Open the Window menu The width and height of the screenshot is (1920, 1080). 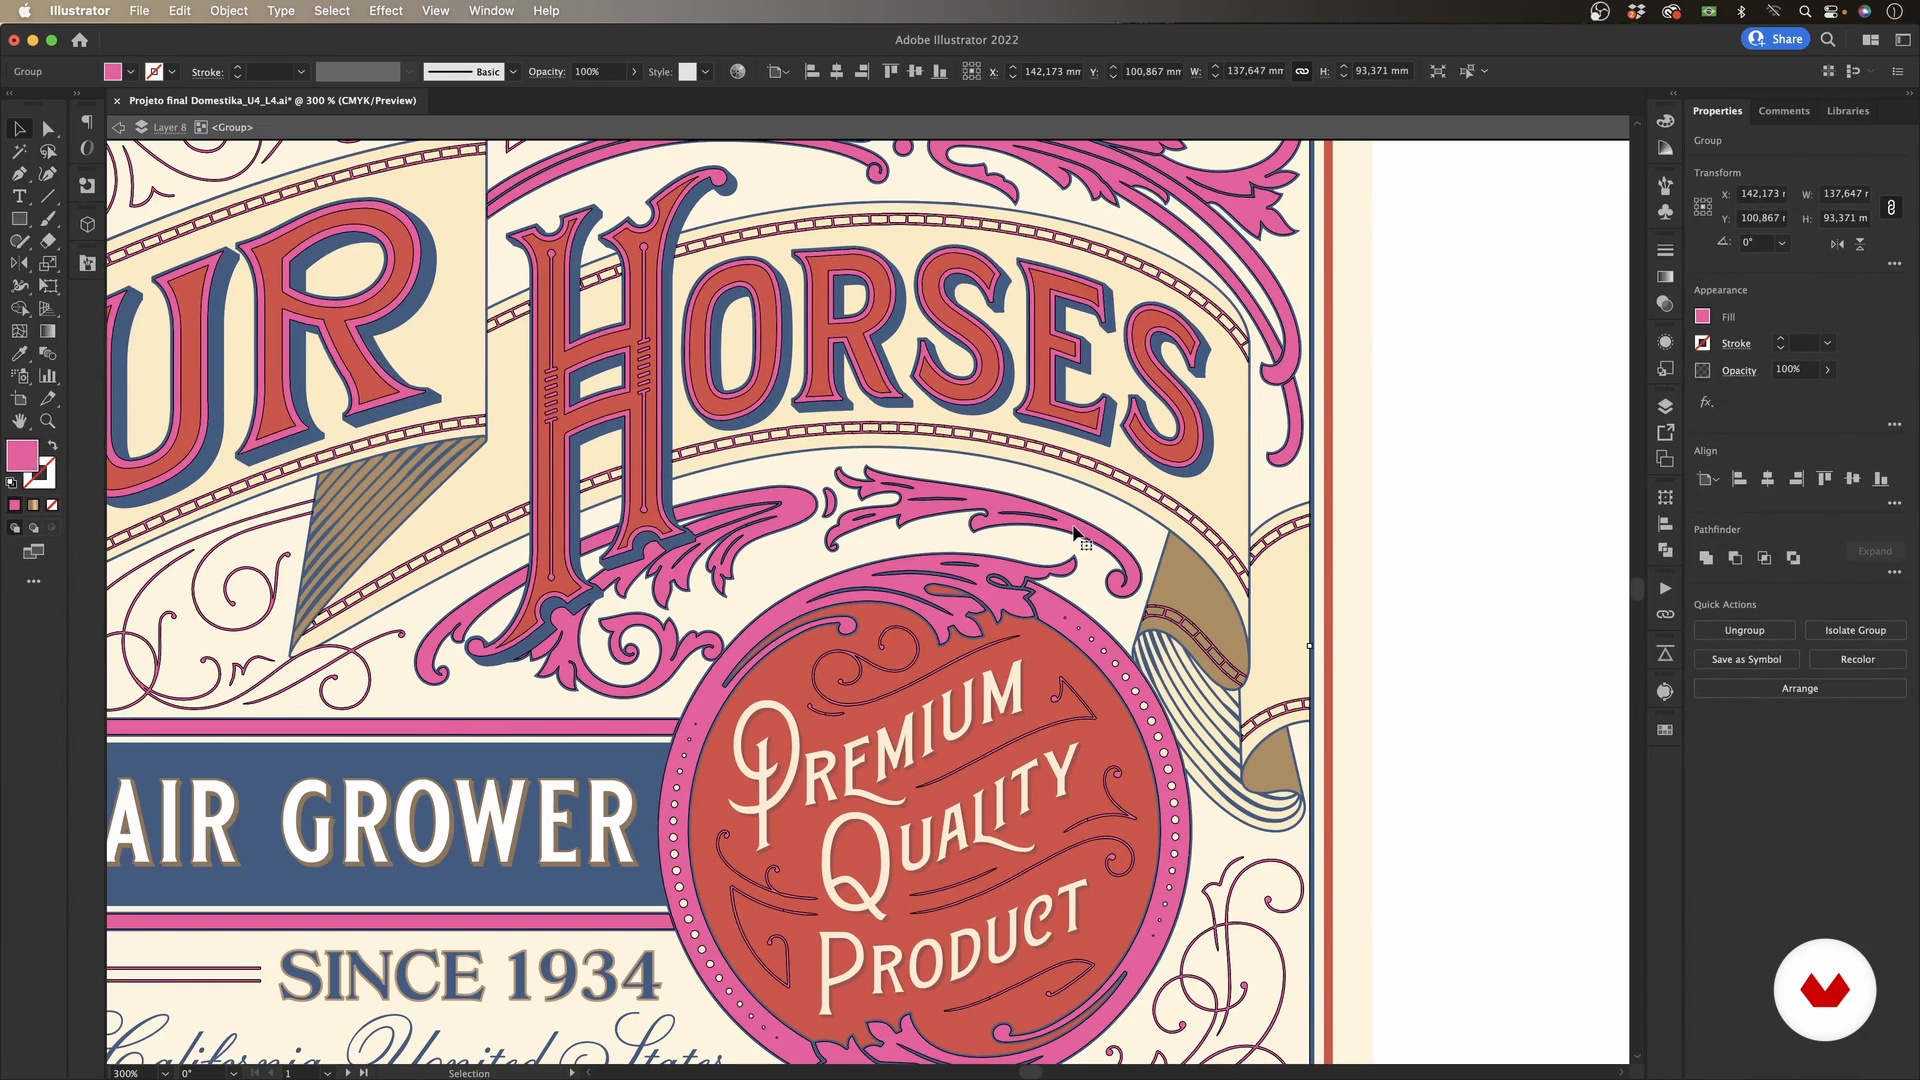(491, 11)
